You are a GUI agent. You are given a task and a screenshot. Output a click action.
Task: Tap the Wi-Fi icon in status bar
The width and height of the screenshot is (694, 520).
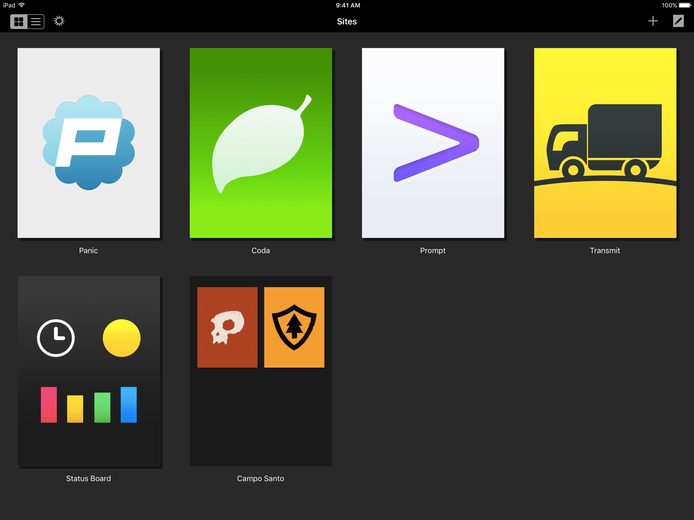[x=21, y=5]
